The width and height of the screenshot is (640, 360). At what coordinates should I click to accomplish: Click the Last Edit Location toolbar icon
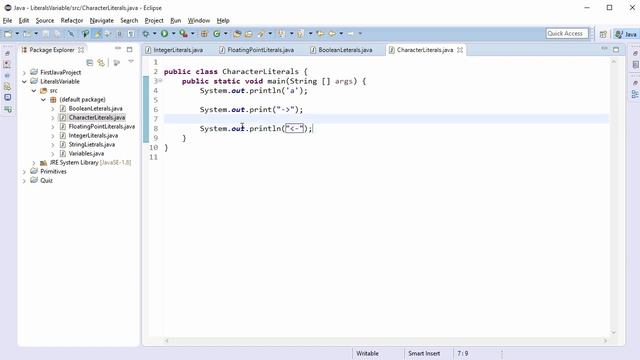click(x=320, y=34)
